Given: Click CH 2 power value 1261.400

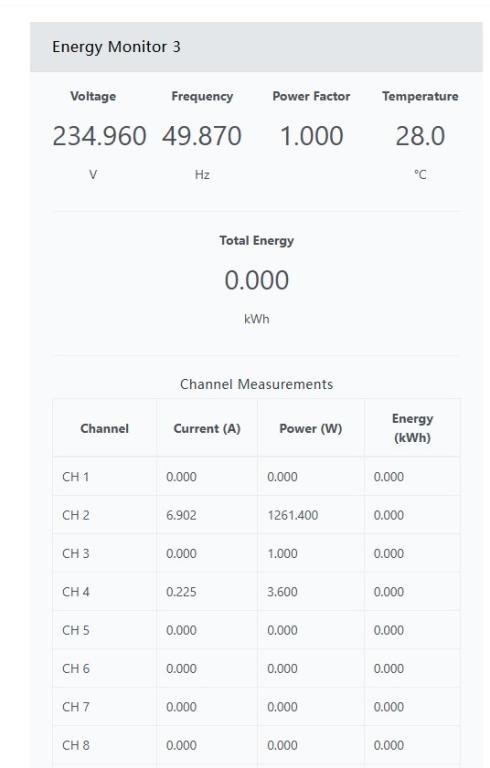Looking at the screenshot, I should coord(293,515).
